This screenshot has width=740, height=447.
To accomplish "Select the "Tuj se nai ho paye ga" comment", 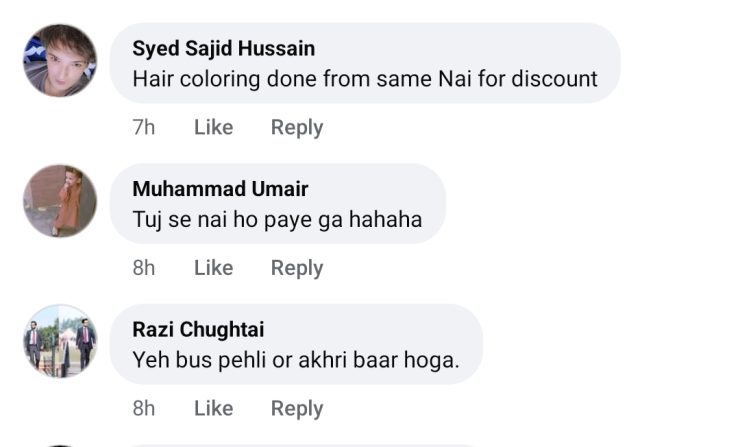I will pos(277,219).
